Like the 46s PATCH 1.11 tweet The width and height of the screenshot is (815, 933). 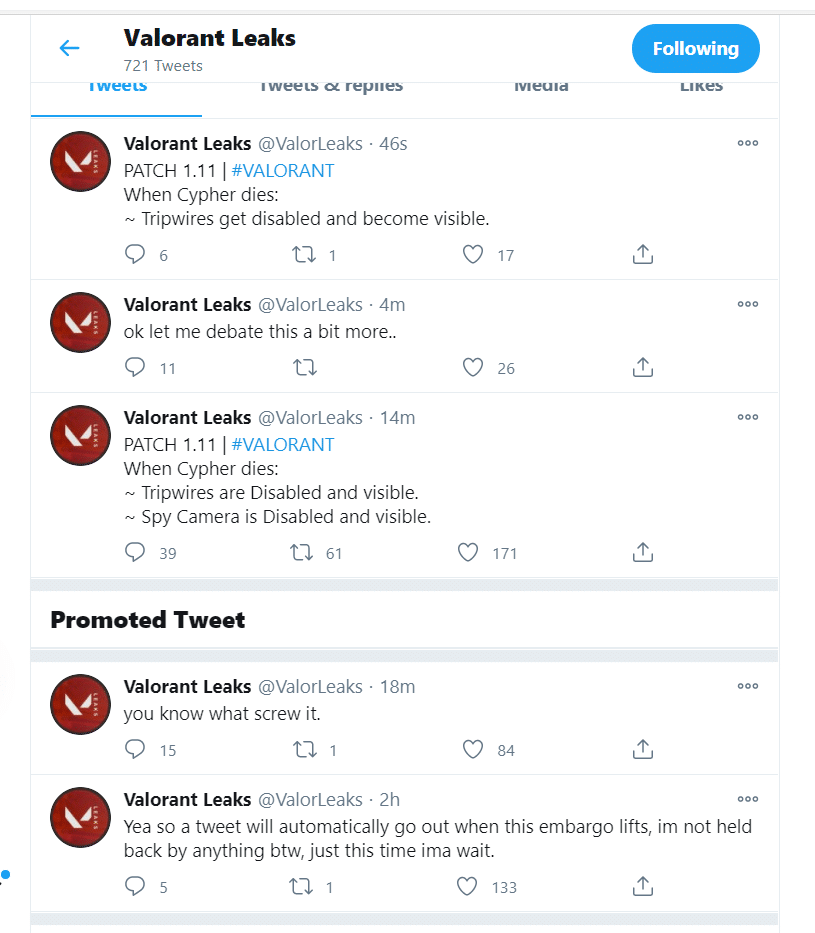[473, 255]
